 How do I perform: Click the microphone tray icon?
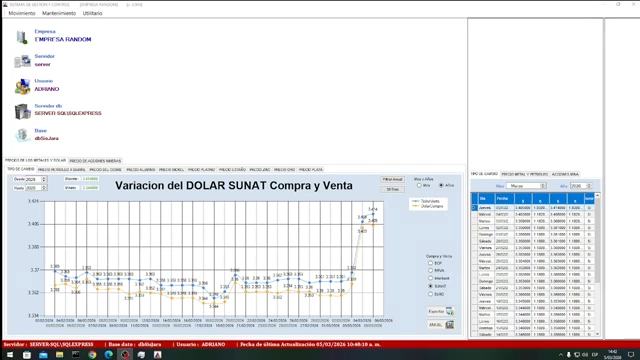tap(569, 355)
